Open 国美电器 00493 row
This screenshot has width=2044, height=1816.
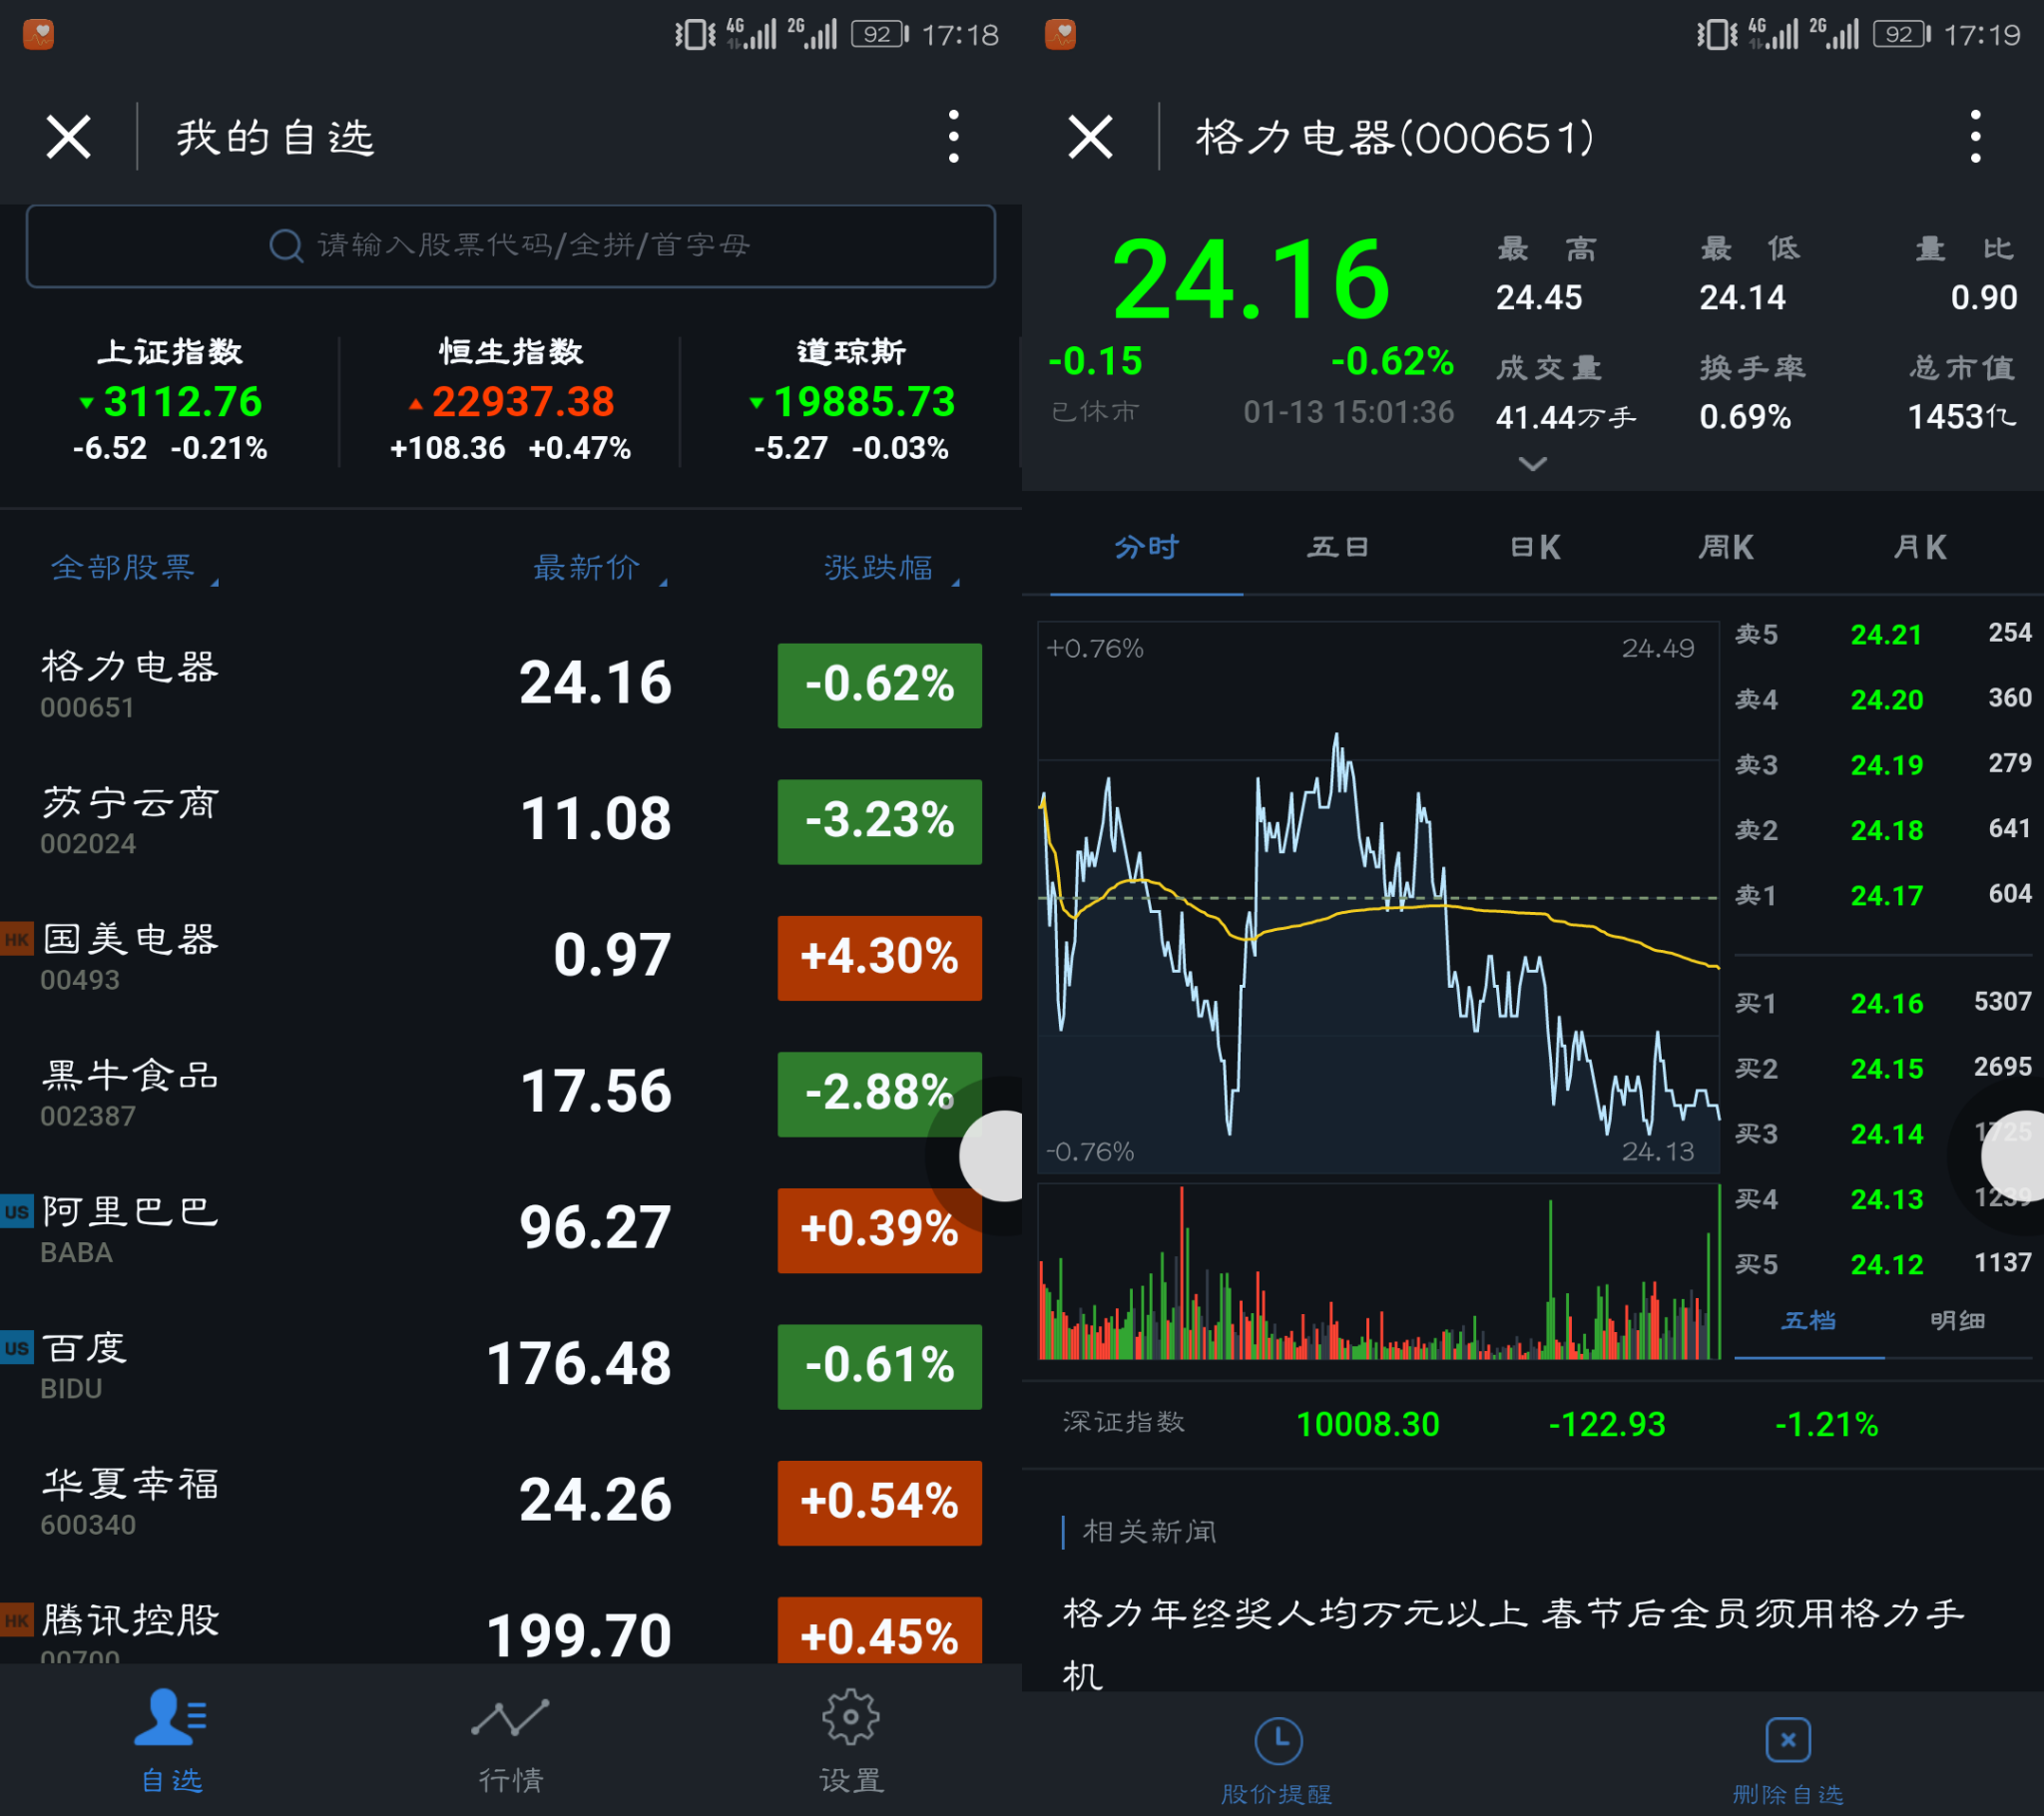tap(511, 957)
